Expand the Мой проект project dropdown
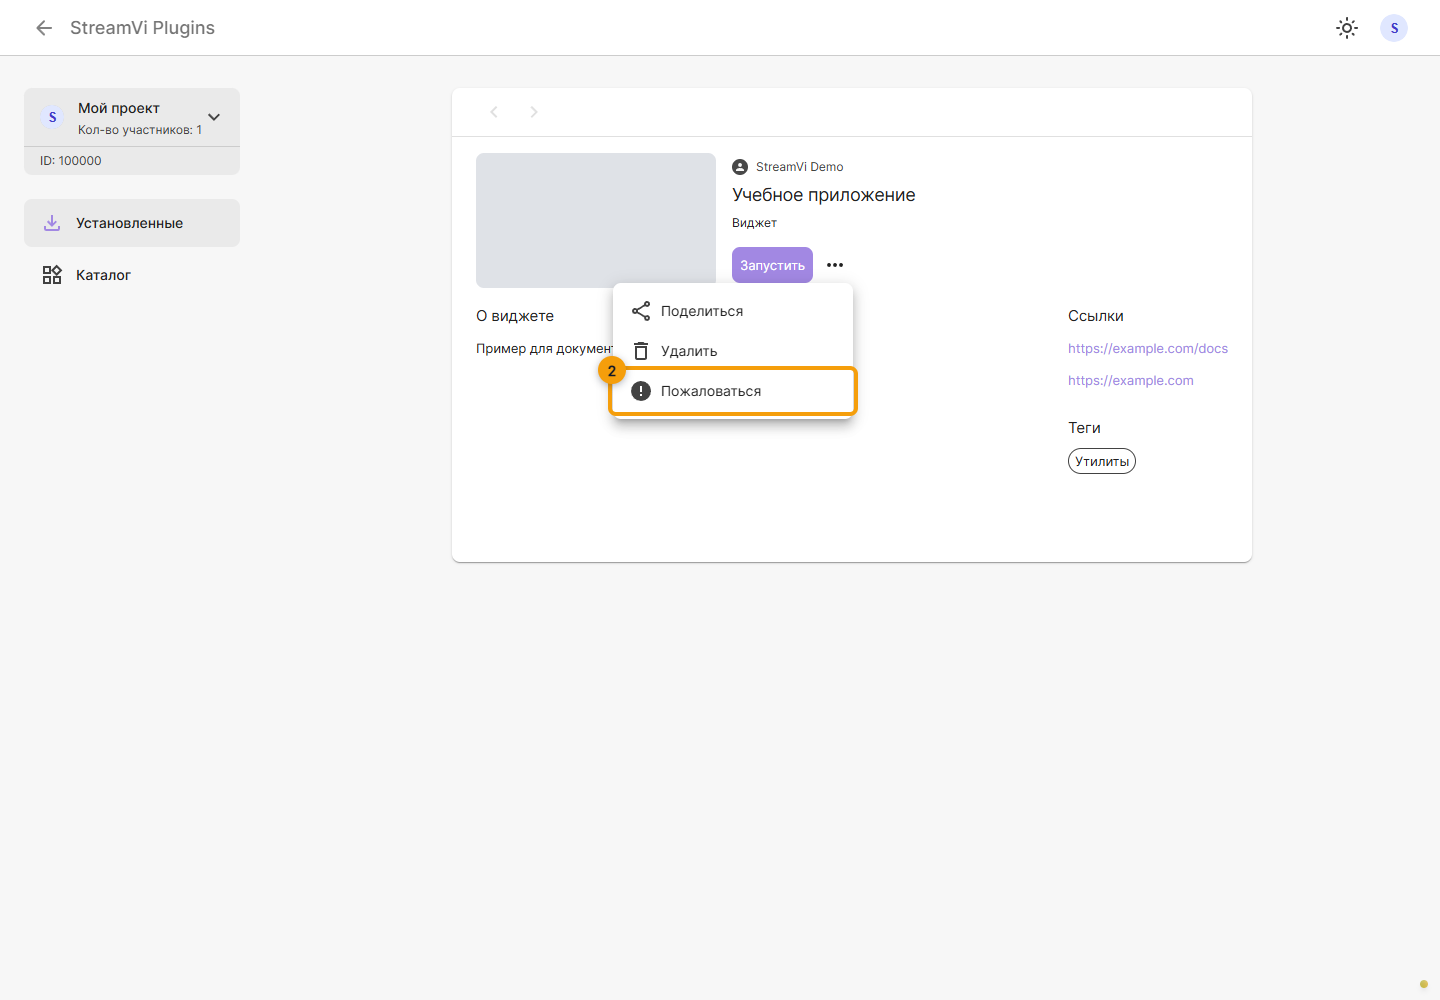Viewport: 1440px width, 1000px height. click(x=214, y=117)
